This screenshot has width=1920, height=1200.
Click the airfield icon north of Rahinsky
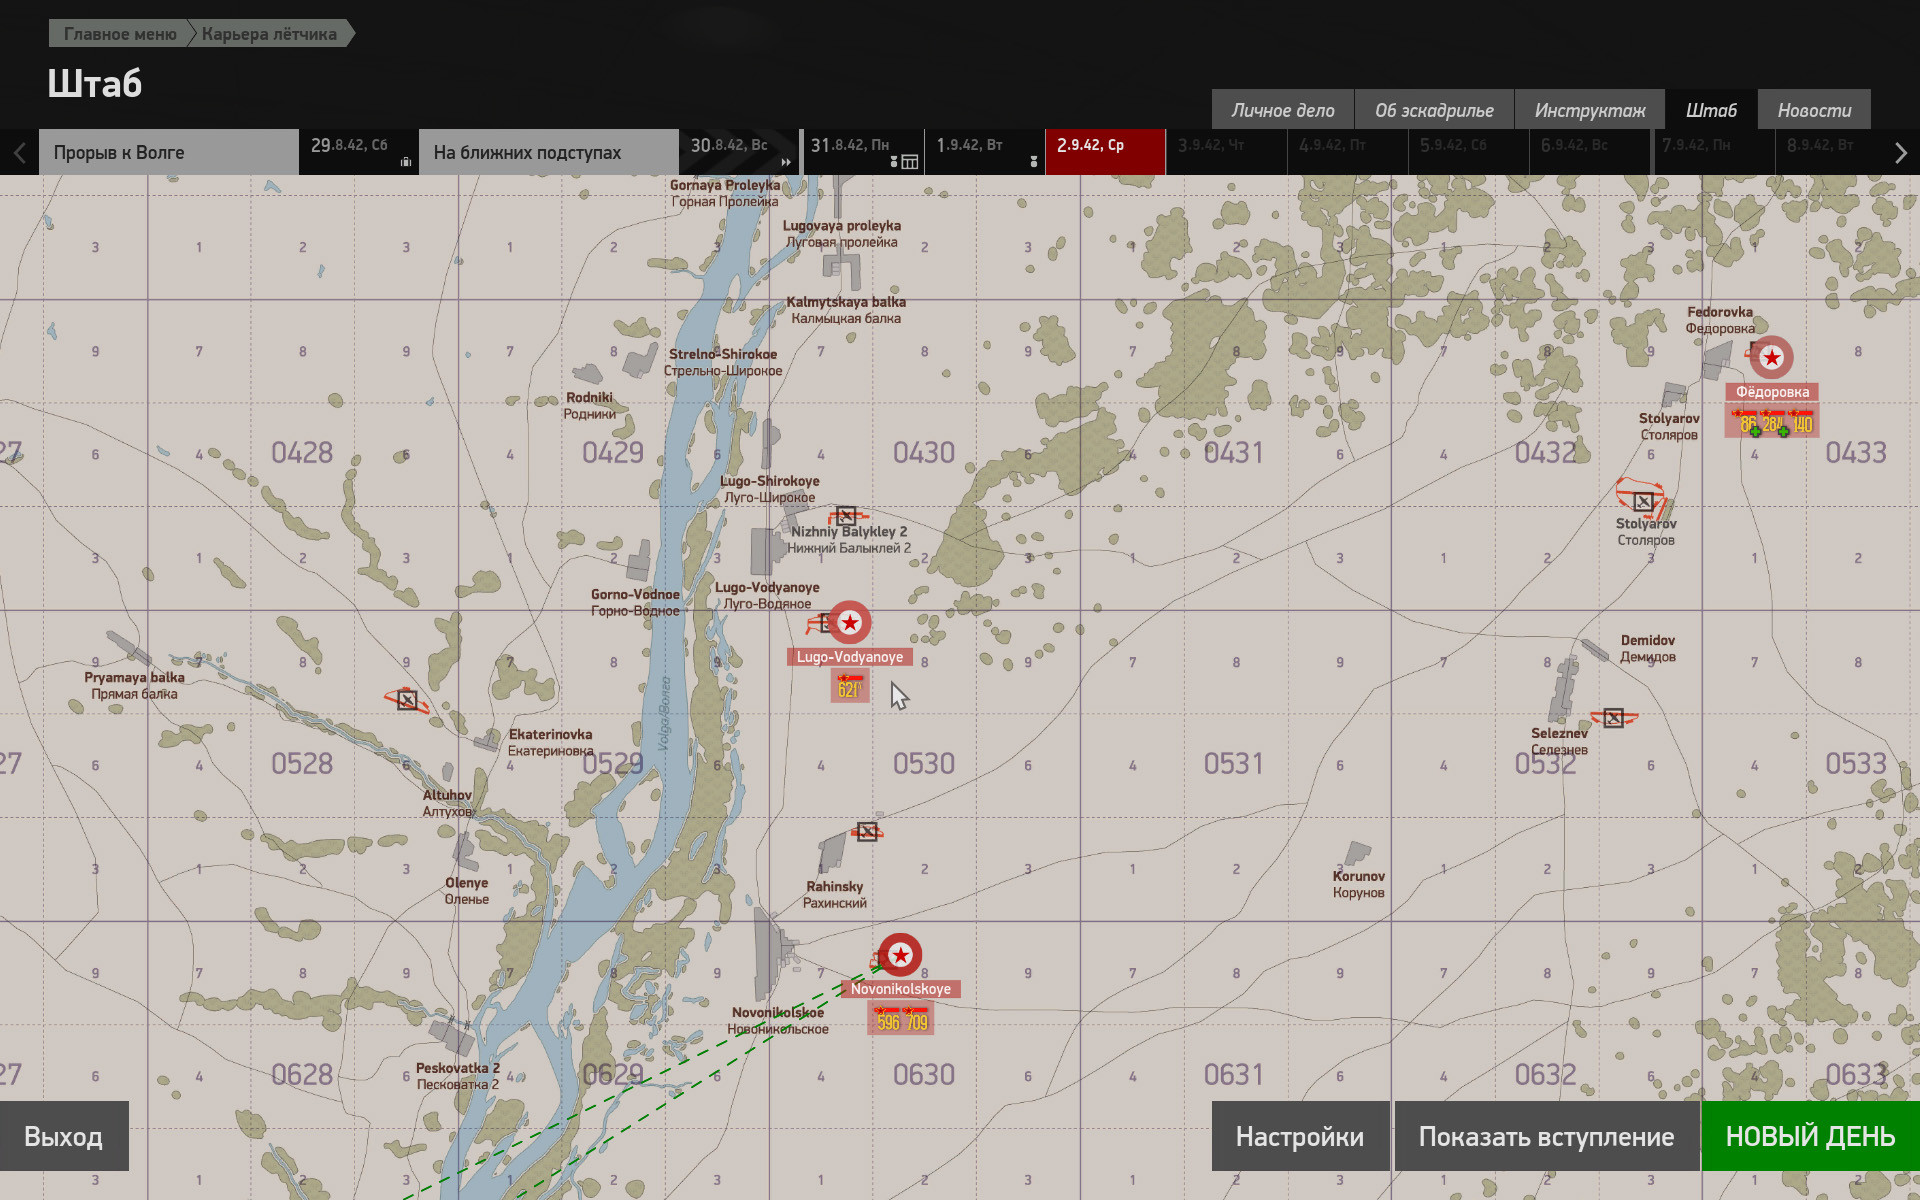(867, 831)
